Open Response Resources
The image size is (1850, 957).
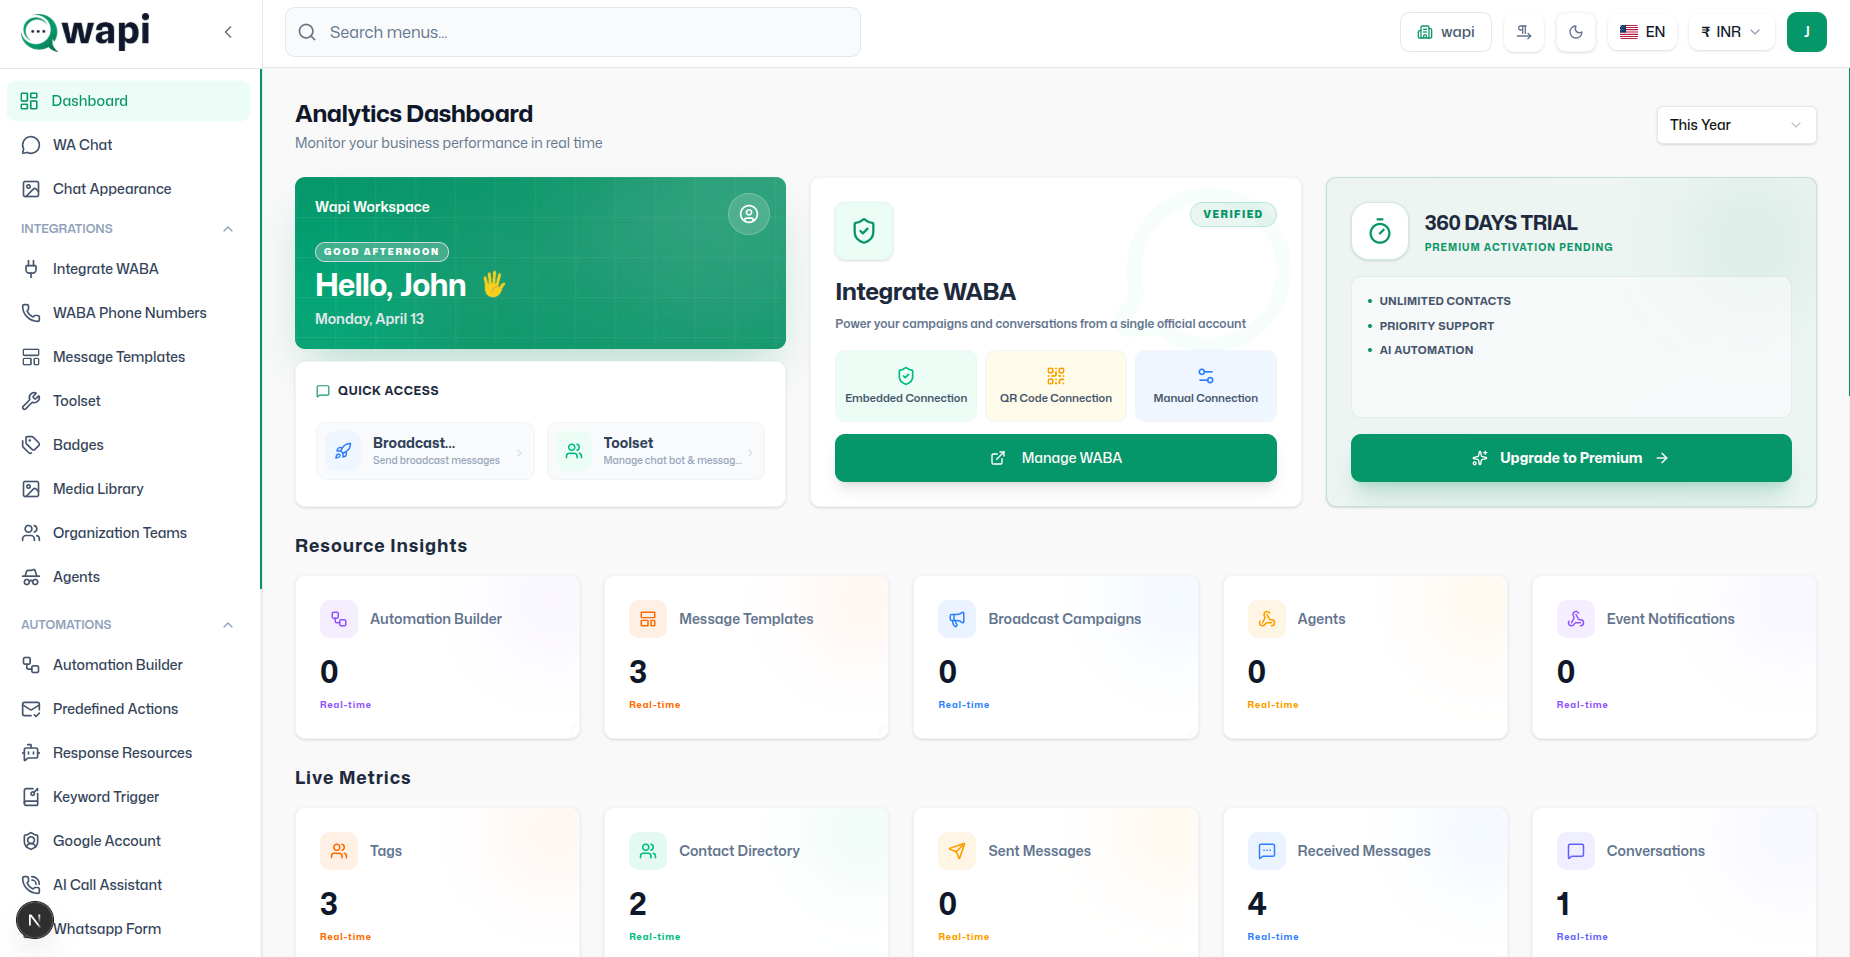pos(128,753)
